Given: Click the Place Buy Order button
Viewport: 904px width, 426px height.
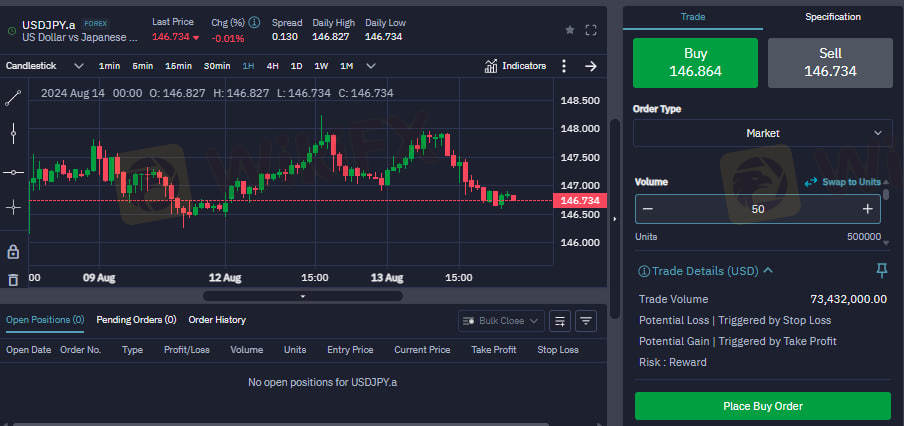Looking at the screenshot, I should tap(762, 406).
